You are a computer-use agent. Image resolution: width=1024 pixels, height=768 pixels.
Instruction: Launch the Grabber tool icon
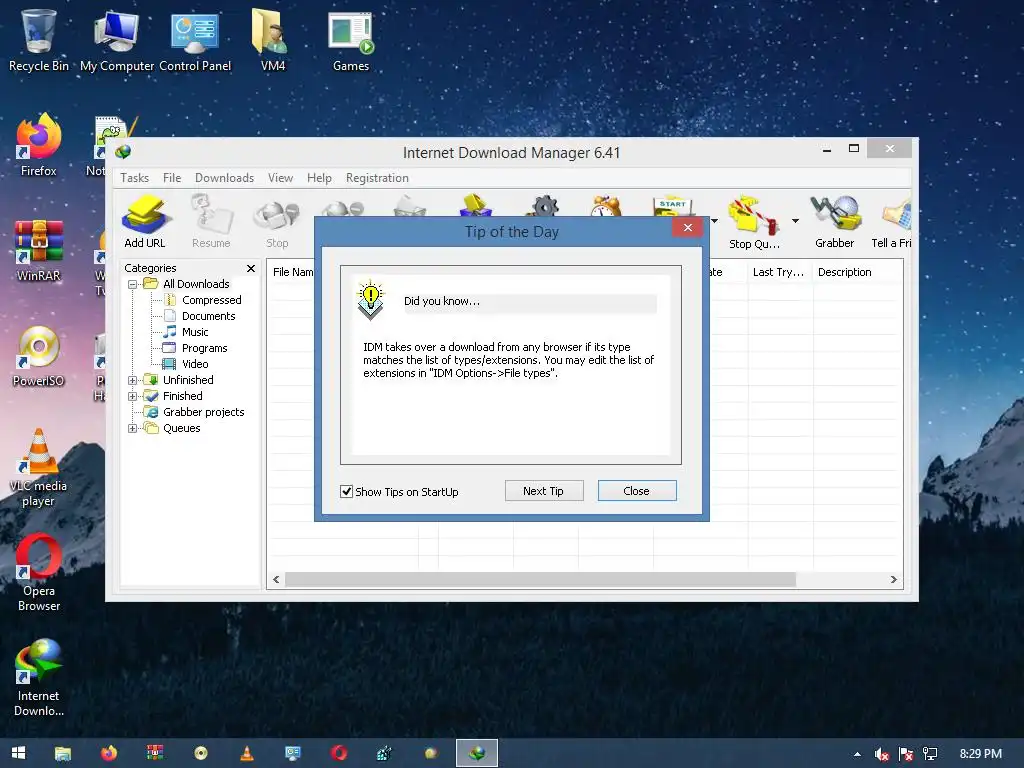pos(835,214)
